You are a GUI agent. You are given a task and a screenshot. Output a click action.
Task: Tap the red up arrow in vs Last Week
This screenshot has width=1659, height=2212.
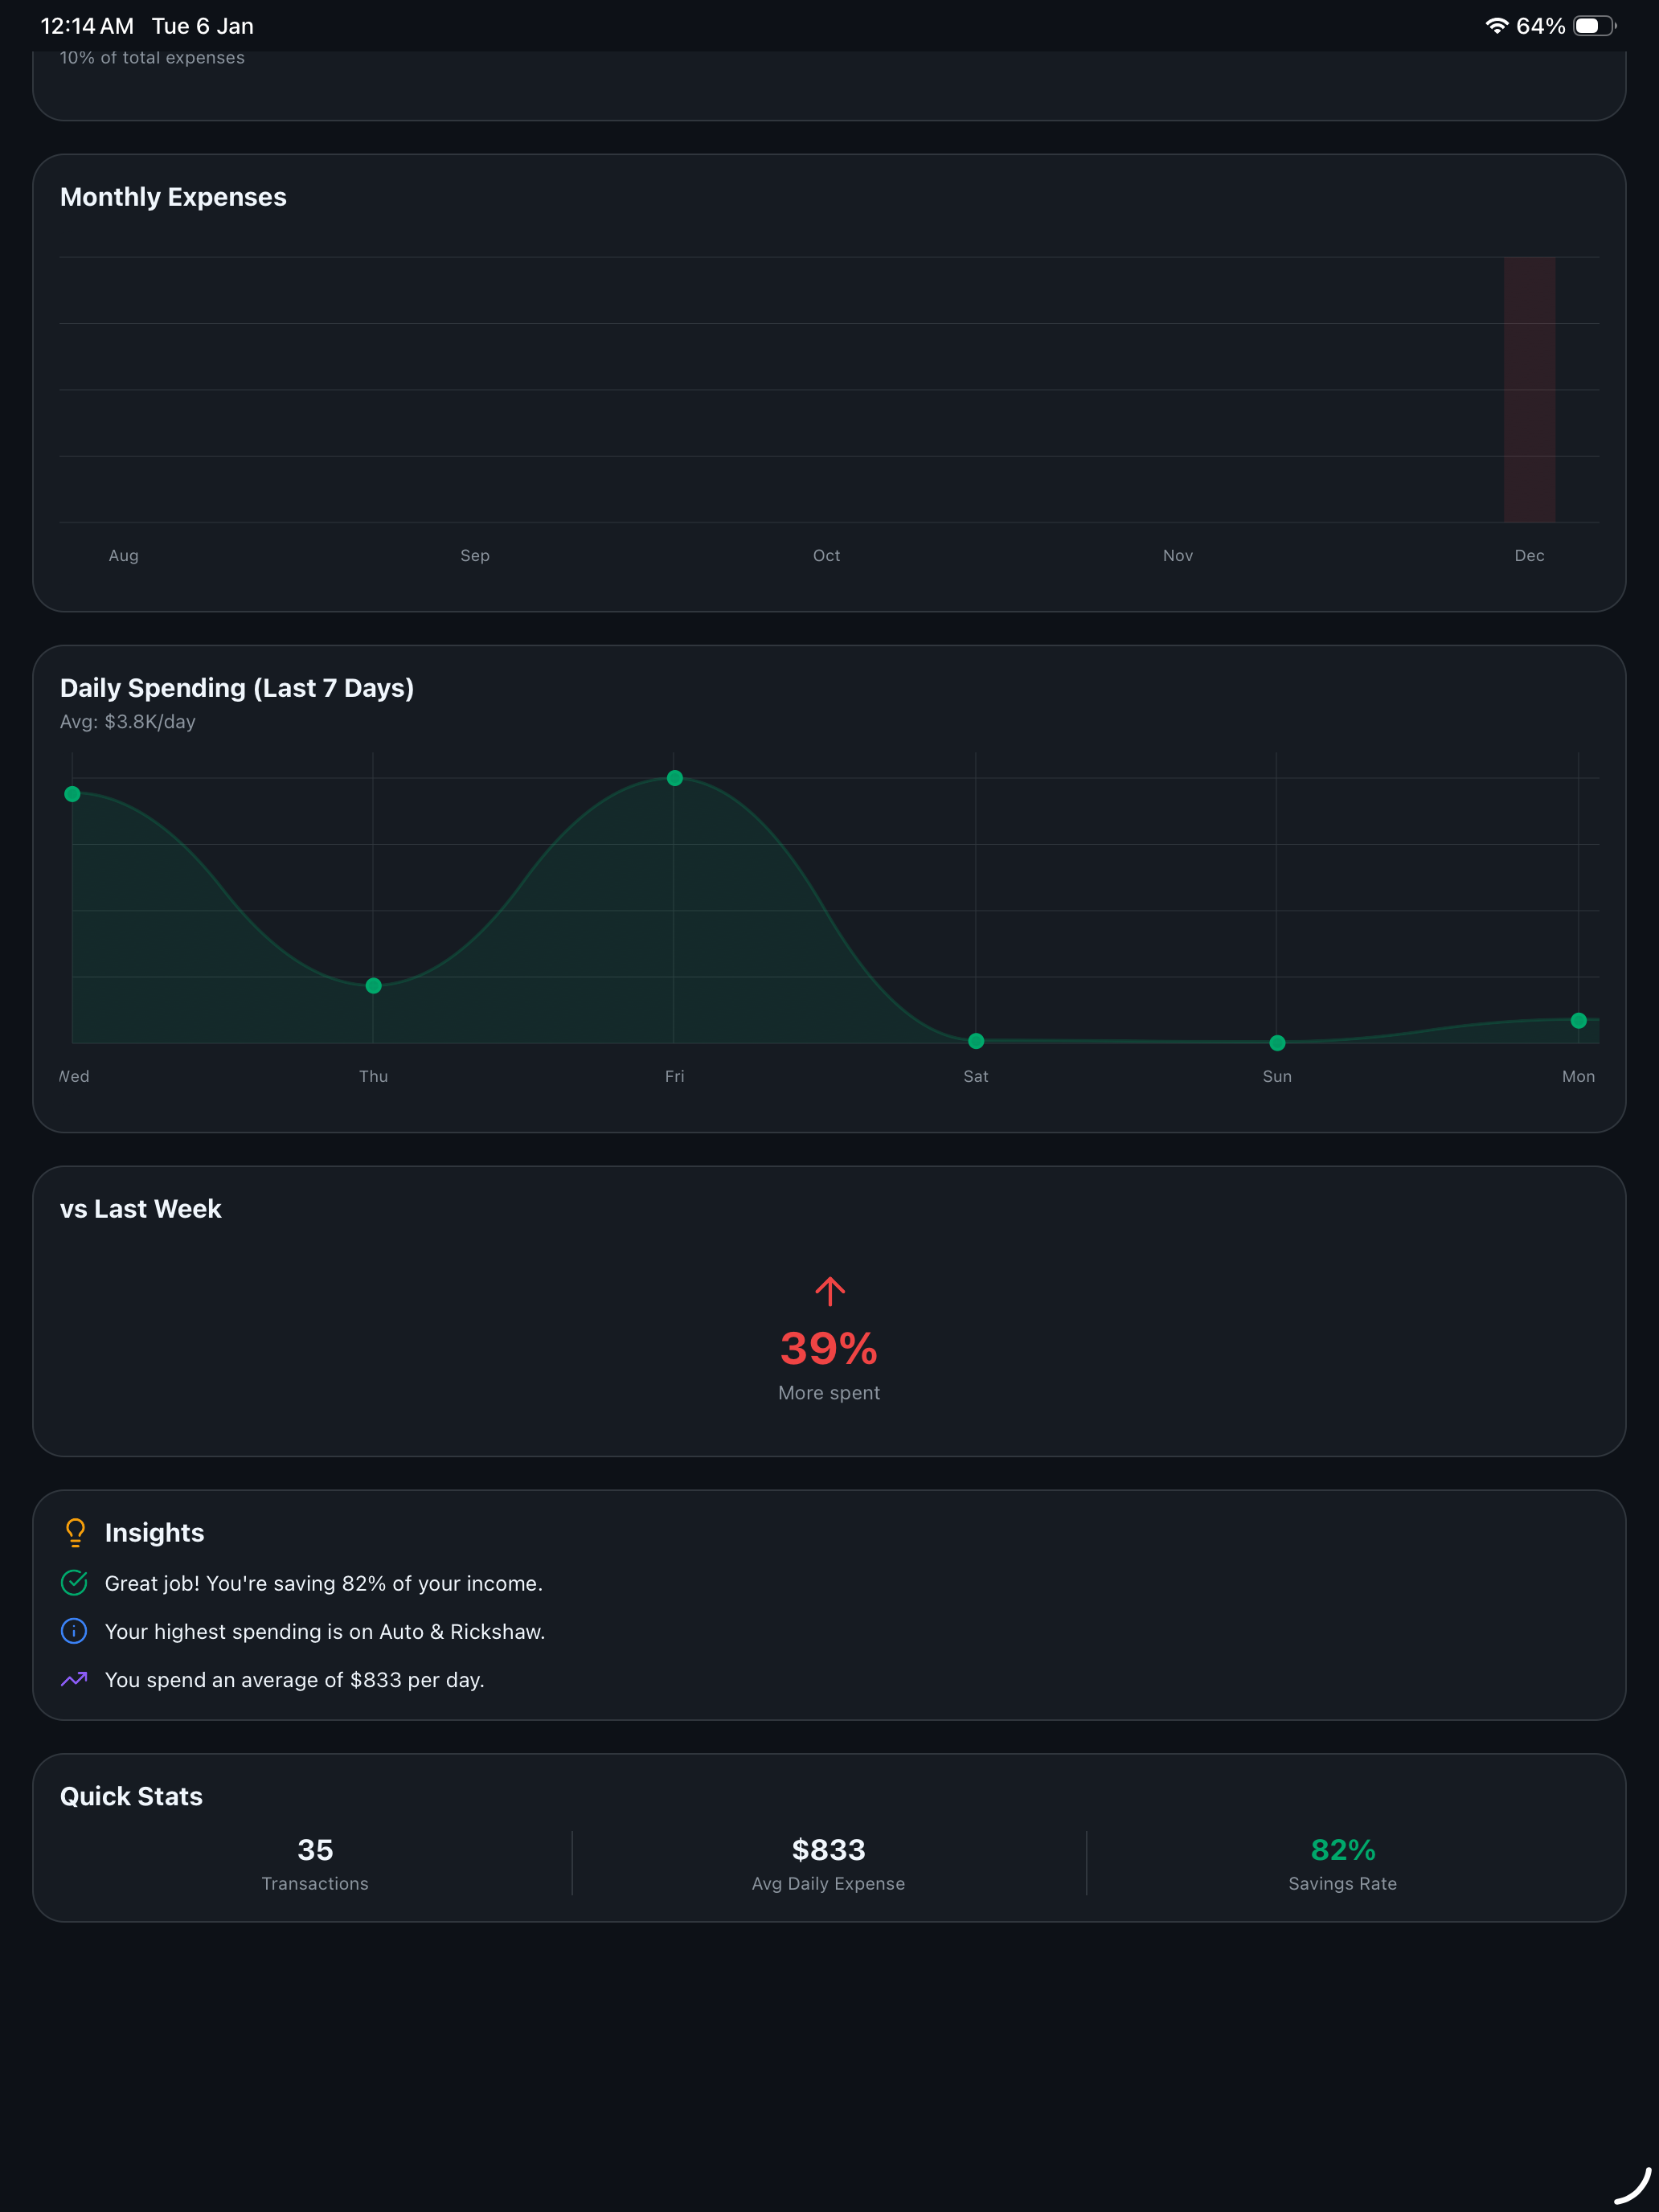point(829,1291)
